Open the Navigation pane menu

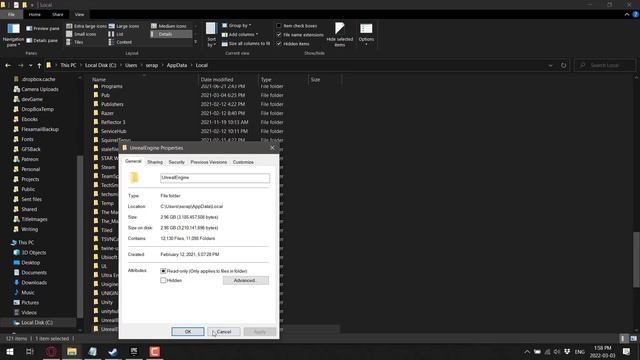coord(13,35)
